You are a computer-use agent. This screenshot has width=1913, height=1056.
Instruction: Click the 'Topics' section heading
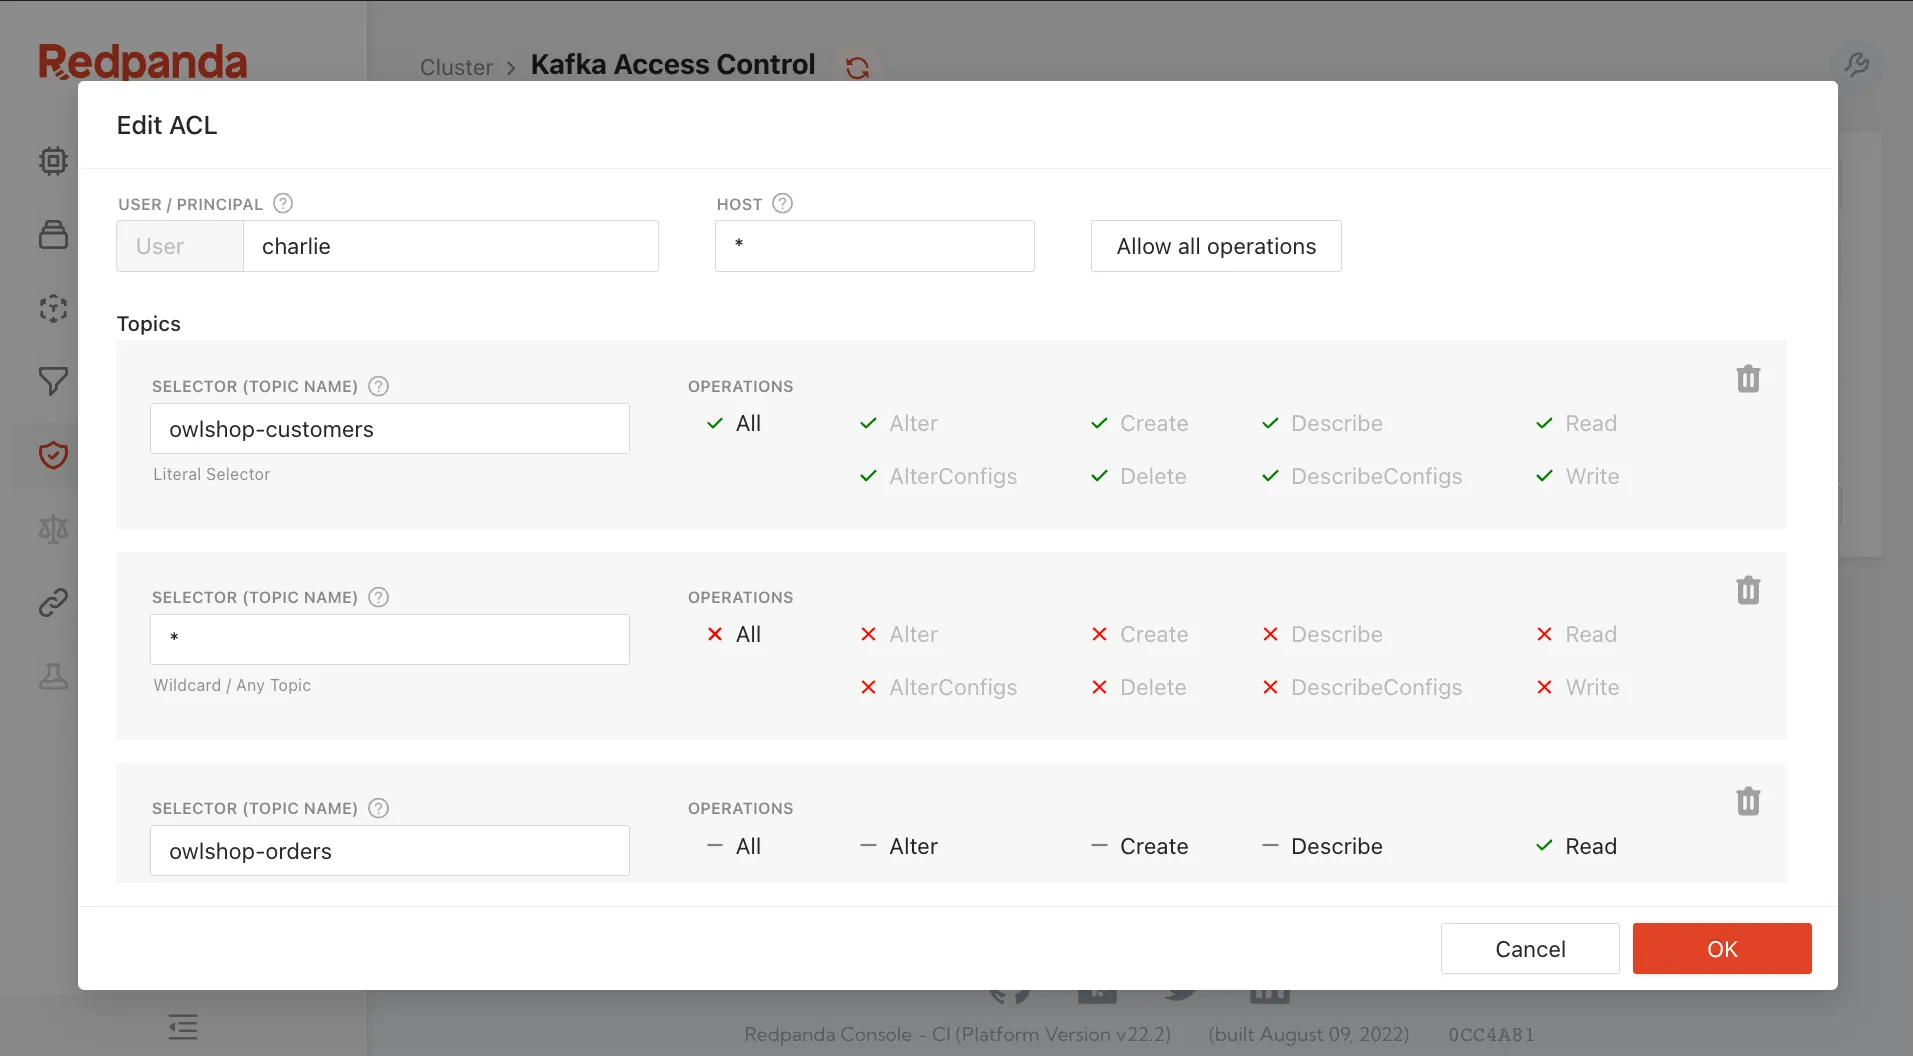(x=148, y=323)
